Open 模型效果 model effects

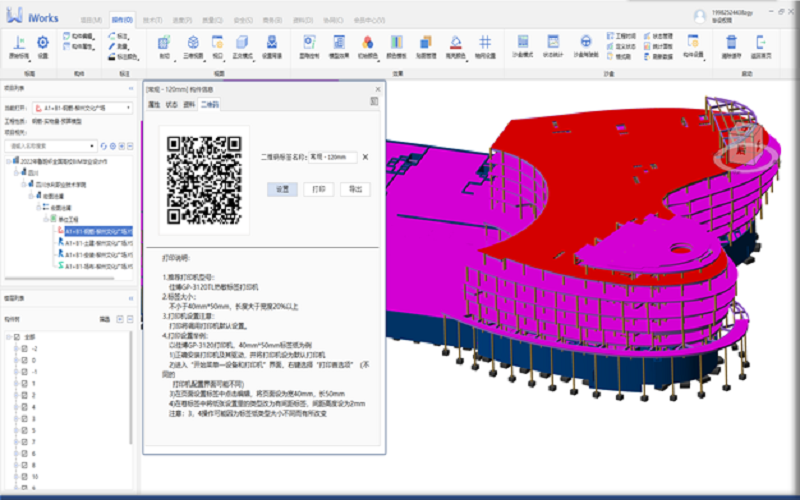(x=339, y=46)
